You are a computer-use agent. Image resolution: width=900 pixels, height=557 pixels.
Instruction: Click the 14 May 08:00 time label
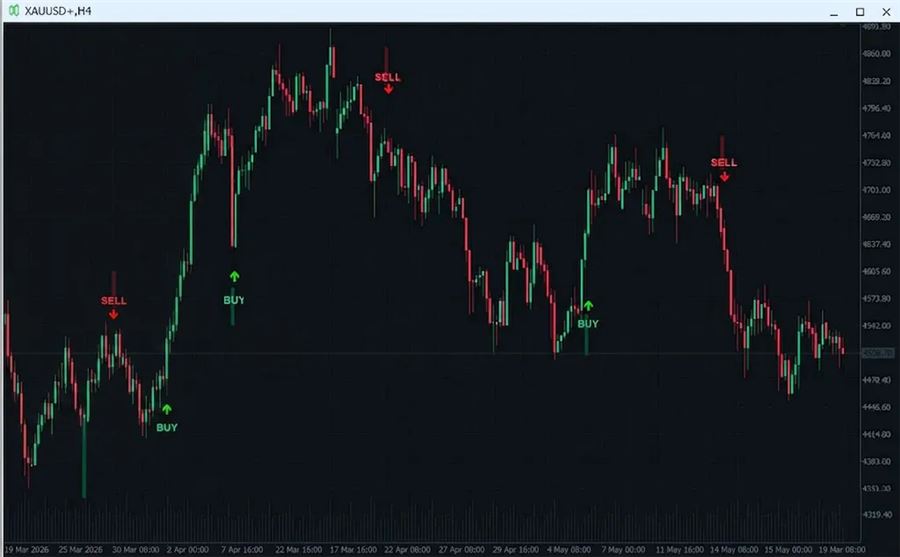[x=734, y=550]
